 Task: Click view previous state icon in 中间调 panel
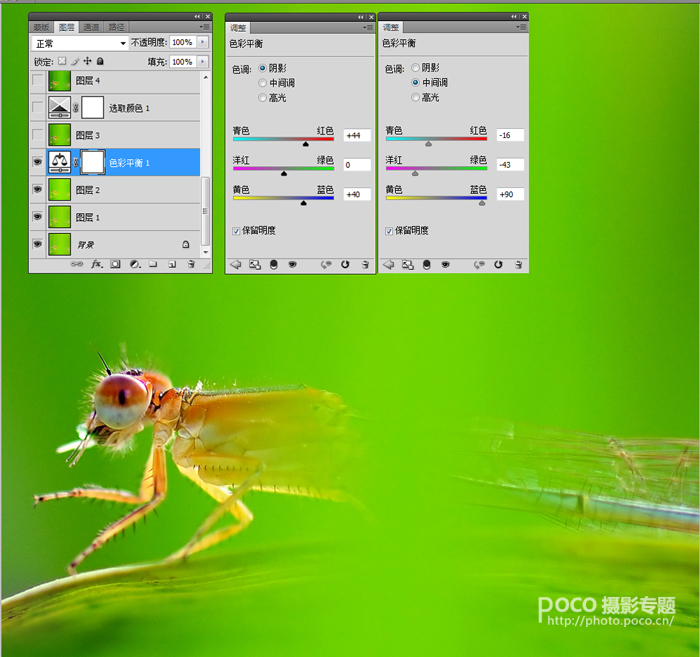[x=479, y=265]
